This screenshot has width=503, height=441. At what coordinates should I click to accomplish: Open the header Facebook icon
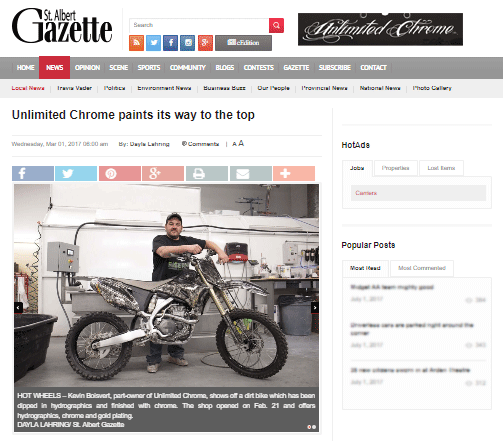[x=170, y=43]
